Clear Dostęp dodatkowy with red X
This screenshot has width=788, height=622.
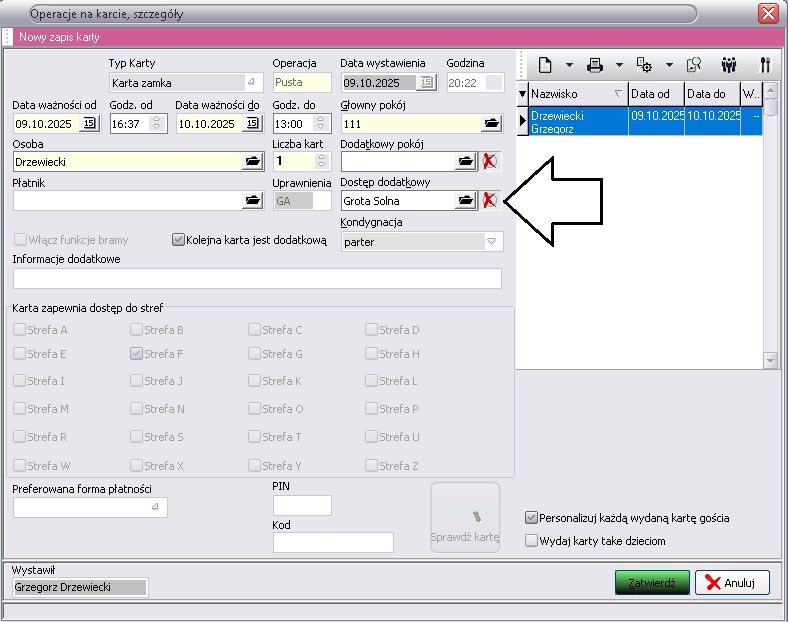tap(489, 200)
